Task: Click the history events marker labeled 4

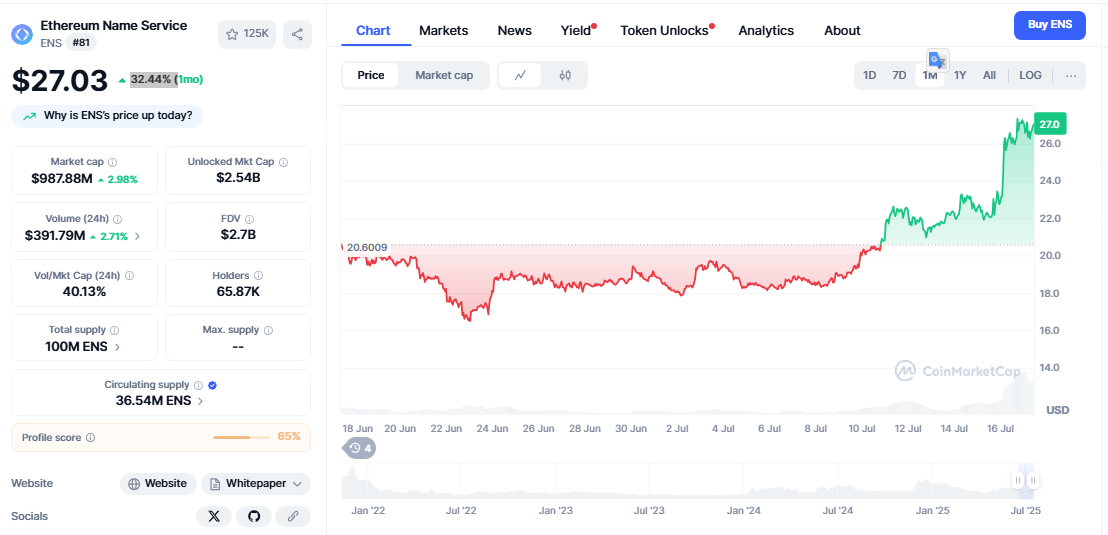Action: pyautogui.click(x=360, y=448)
